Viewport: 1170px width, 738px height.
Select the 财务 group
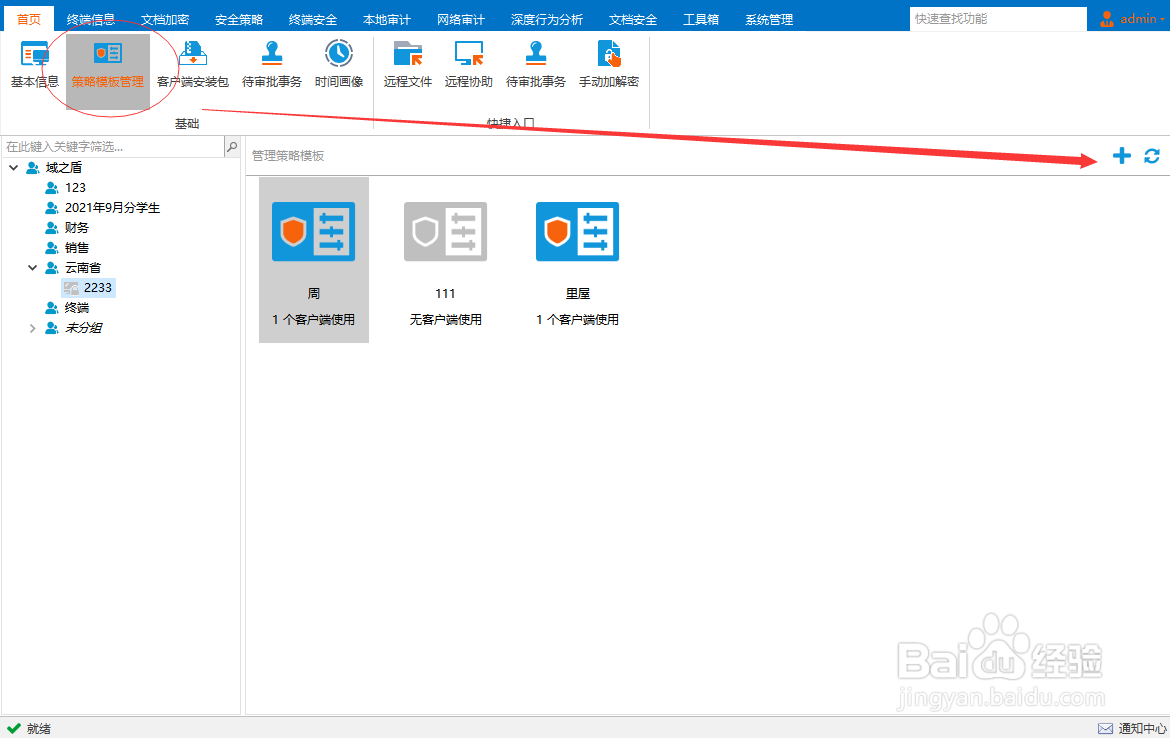(77, 228)
